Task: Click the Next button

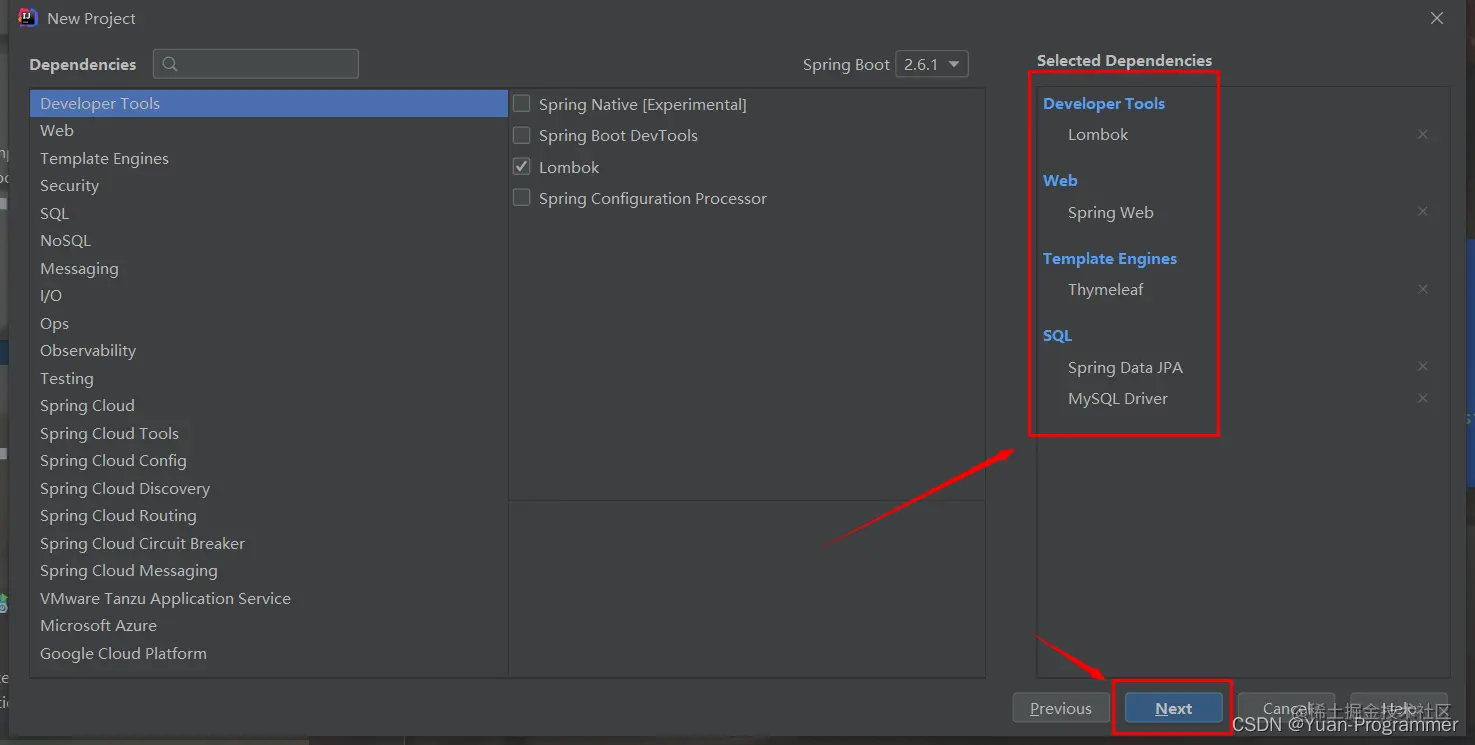Action: pos(1173,708)
